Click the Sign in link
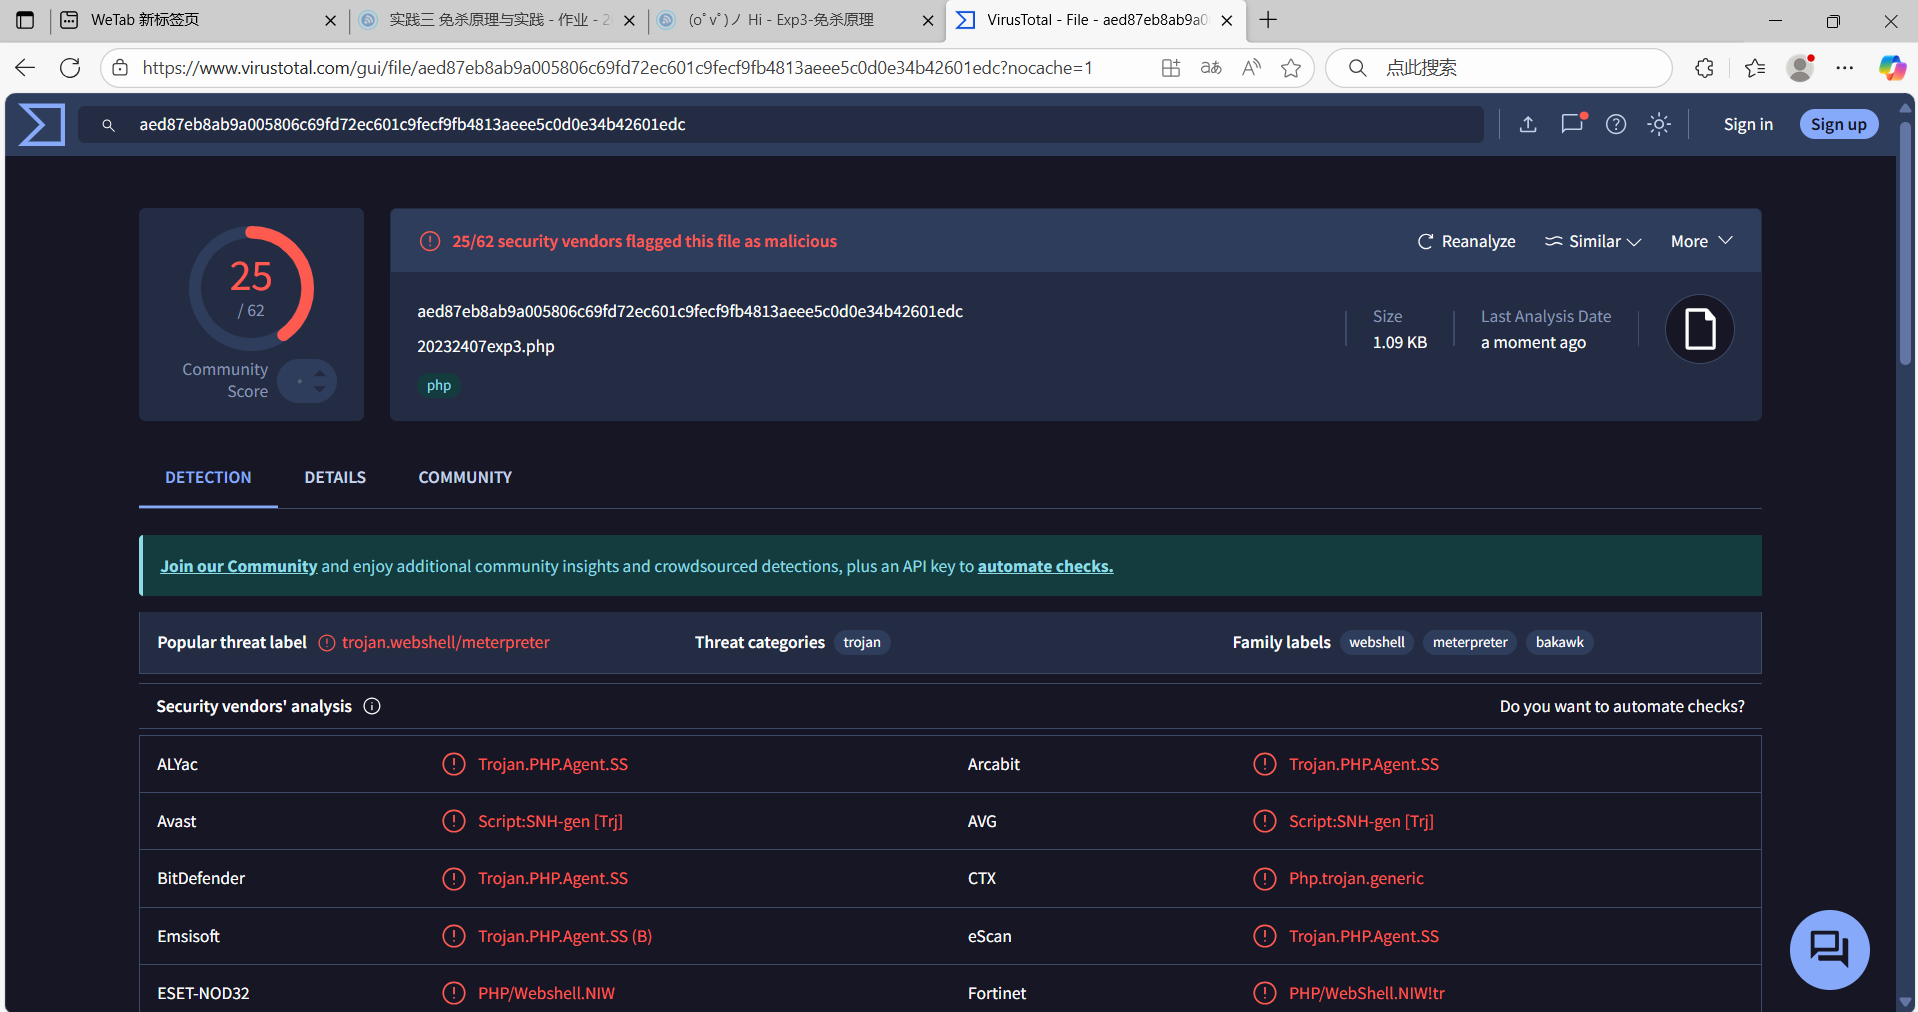Screen dimensions: 1918x1012 coord(1748,124)
